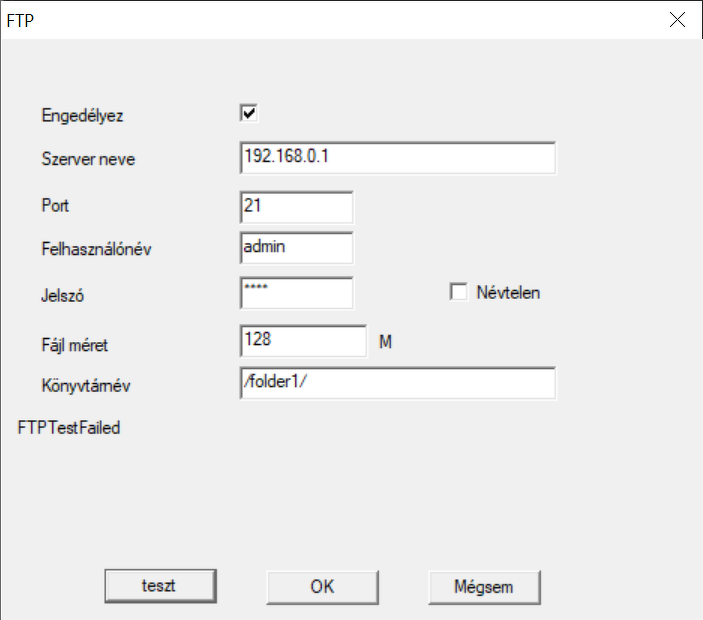The height and width of the screenshot is (620, 703).
Task: Click the M unit label
Action: [386, 341]
